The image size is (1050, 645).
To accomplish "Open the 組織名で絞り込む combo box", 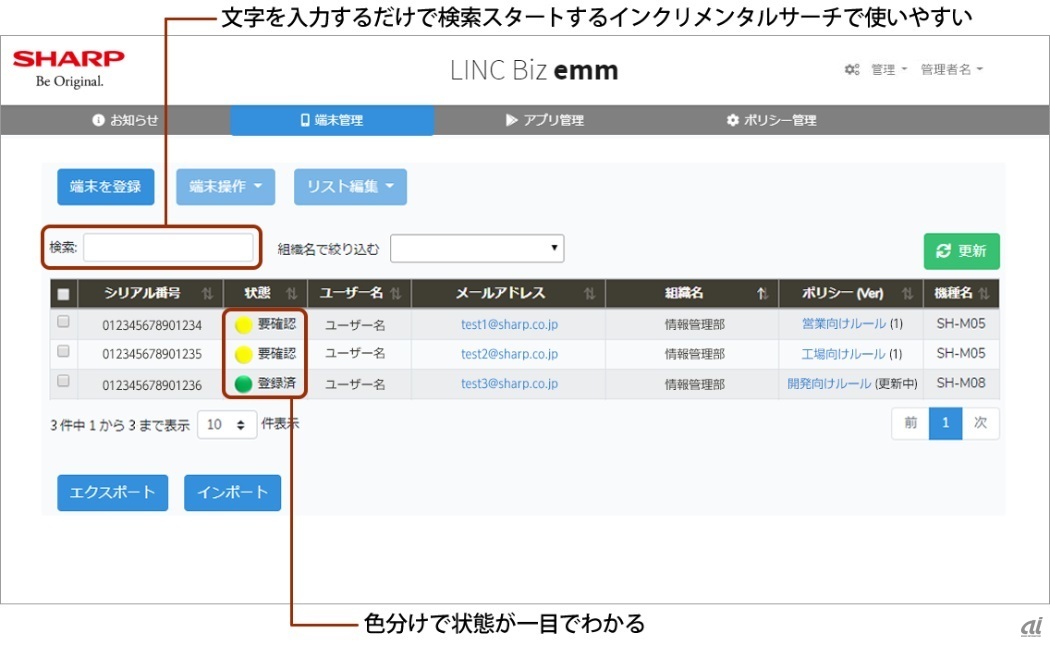I will pyautogui.click(x=477, y=248).
